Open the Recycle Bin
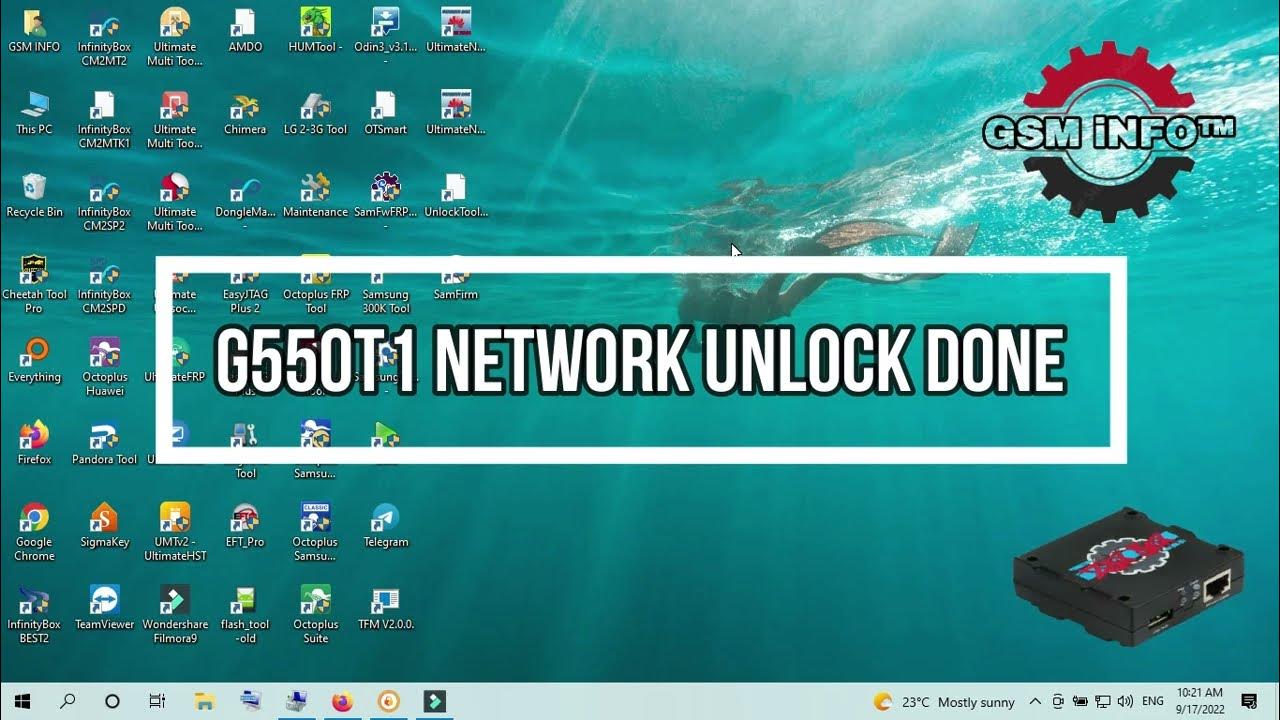The image size is (1280, 720). (x=34, y=195)
